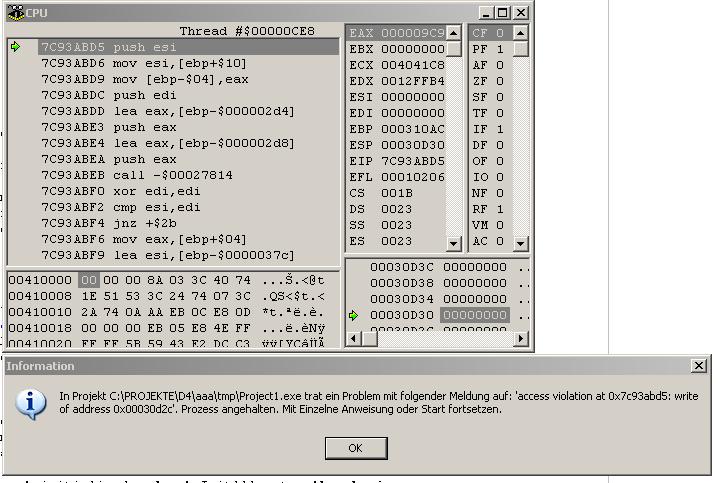Select the EIP register row

[394, 161]
